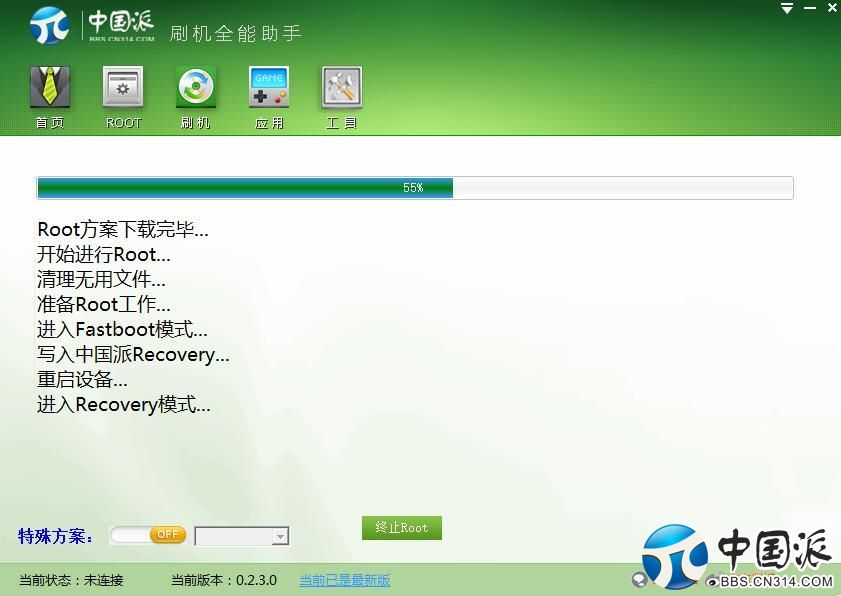
Task: Click the 当前版本：0.2.3.0 version text
Action: [224, 580]
